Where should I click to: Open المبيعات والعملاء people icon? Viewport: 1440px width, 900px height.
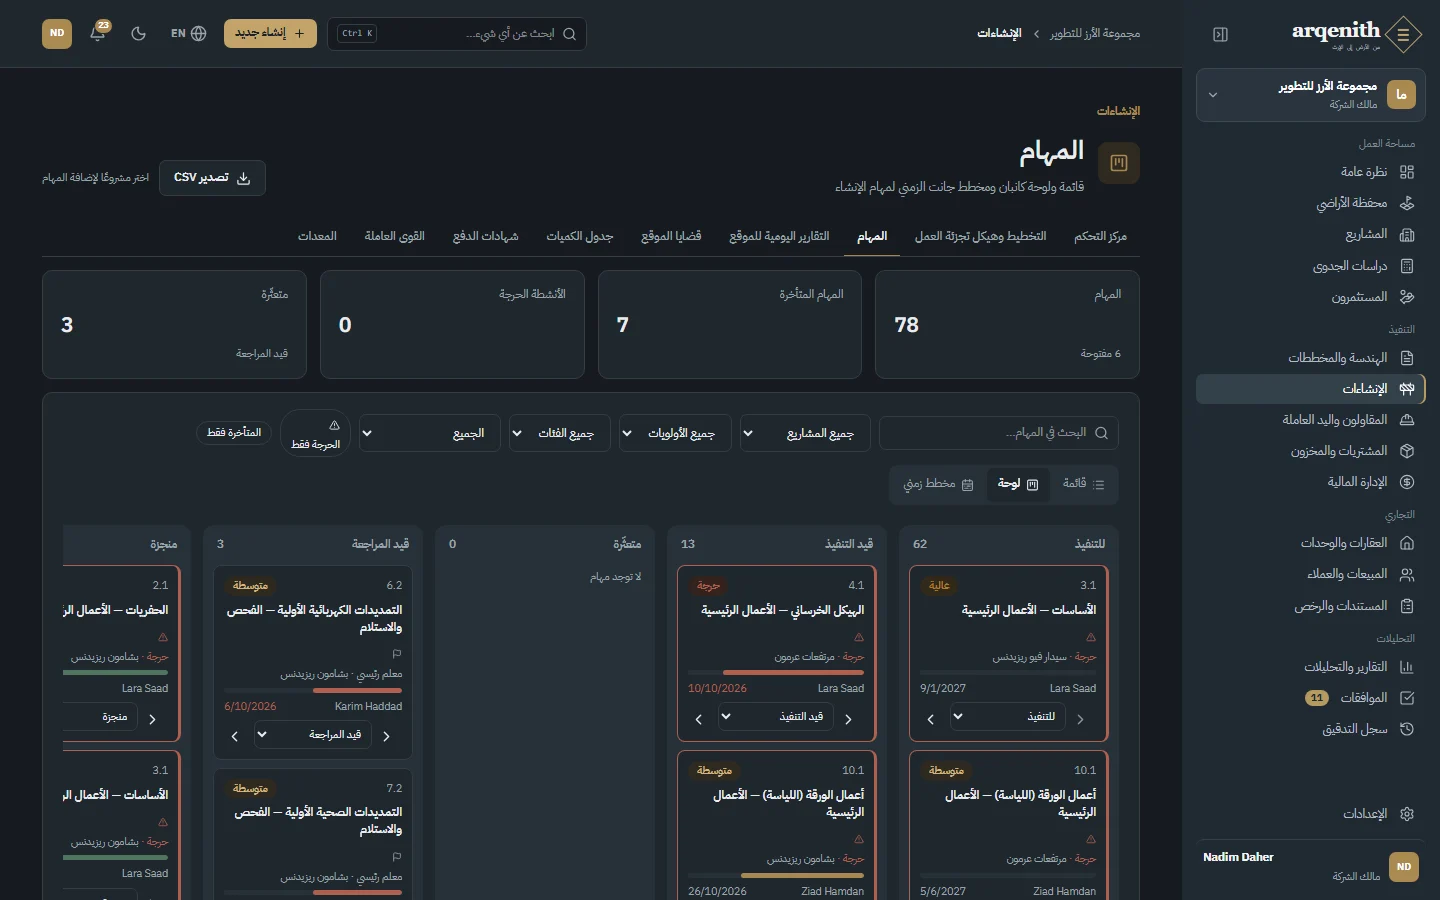tap(1407, 574)
